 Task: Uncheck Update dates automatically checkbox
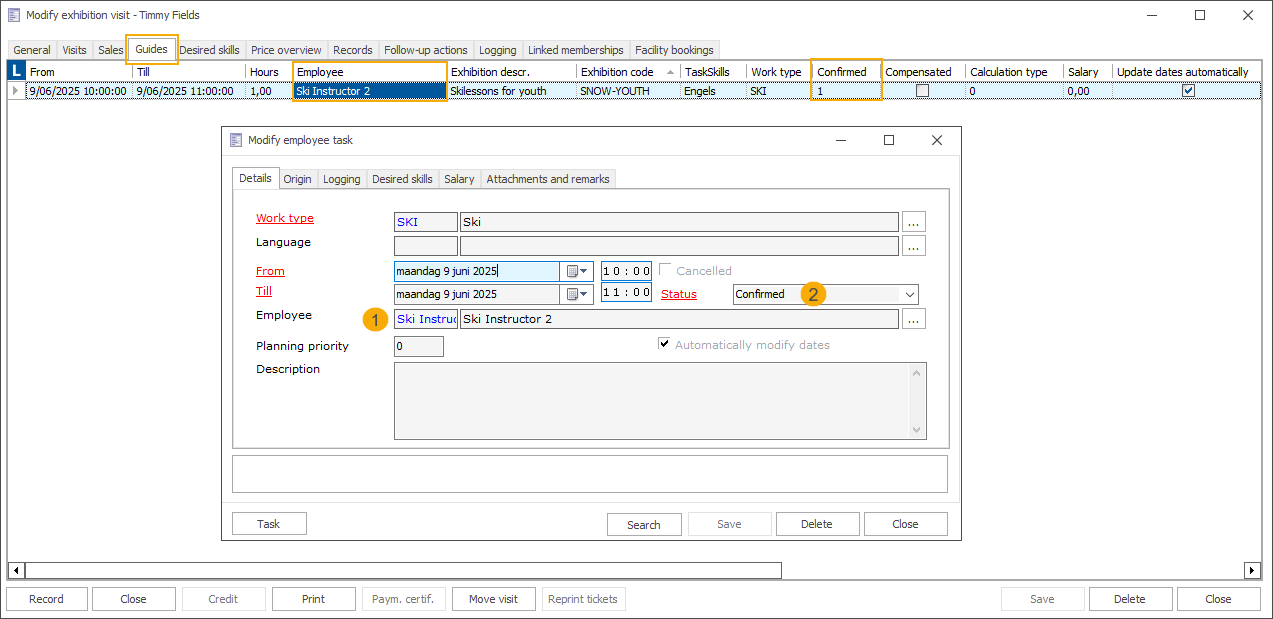coord(1188,91)
